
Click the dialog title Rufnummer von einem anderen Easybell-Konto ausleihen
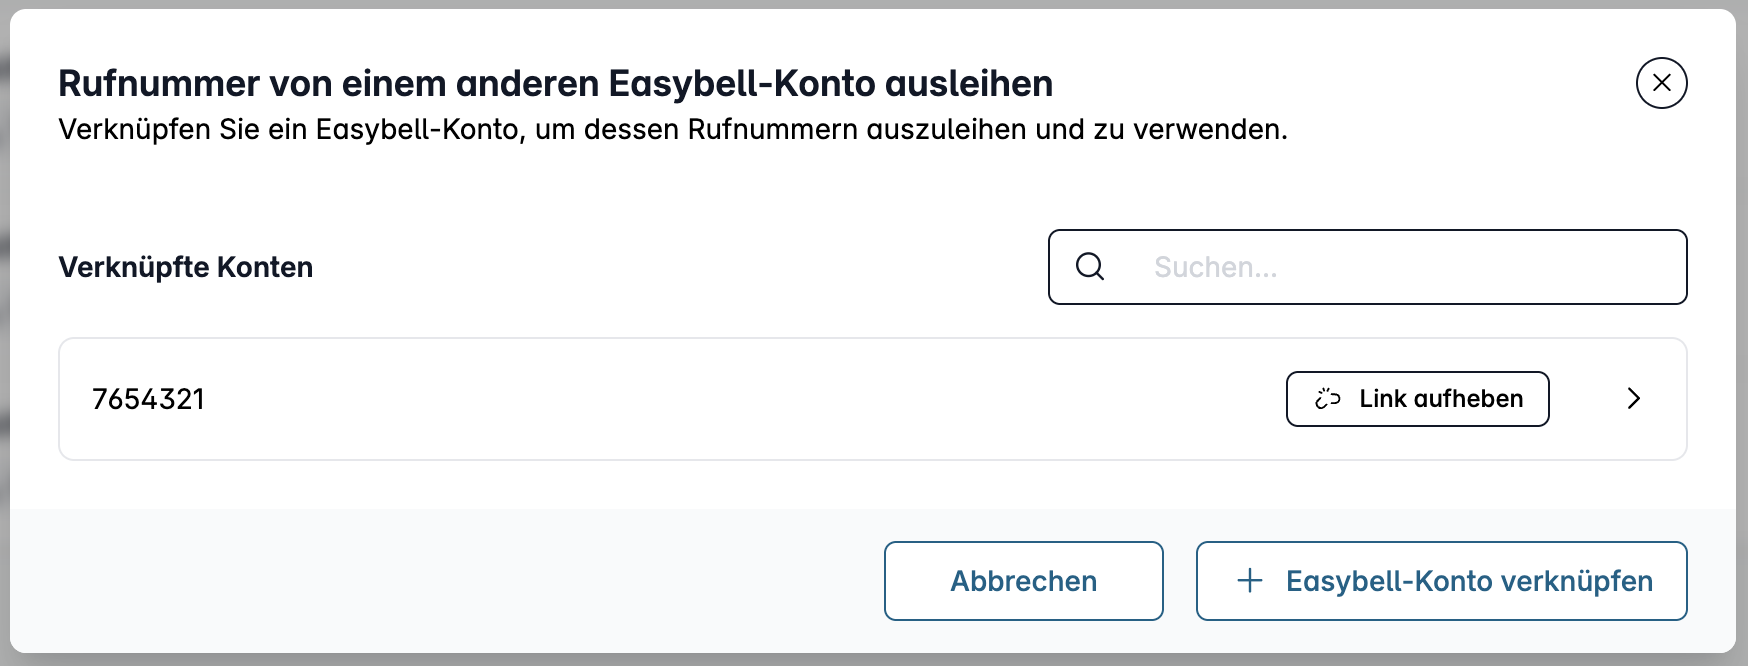tap(555, 83)
